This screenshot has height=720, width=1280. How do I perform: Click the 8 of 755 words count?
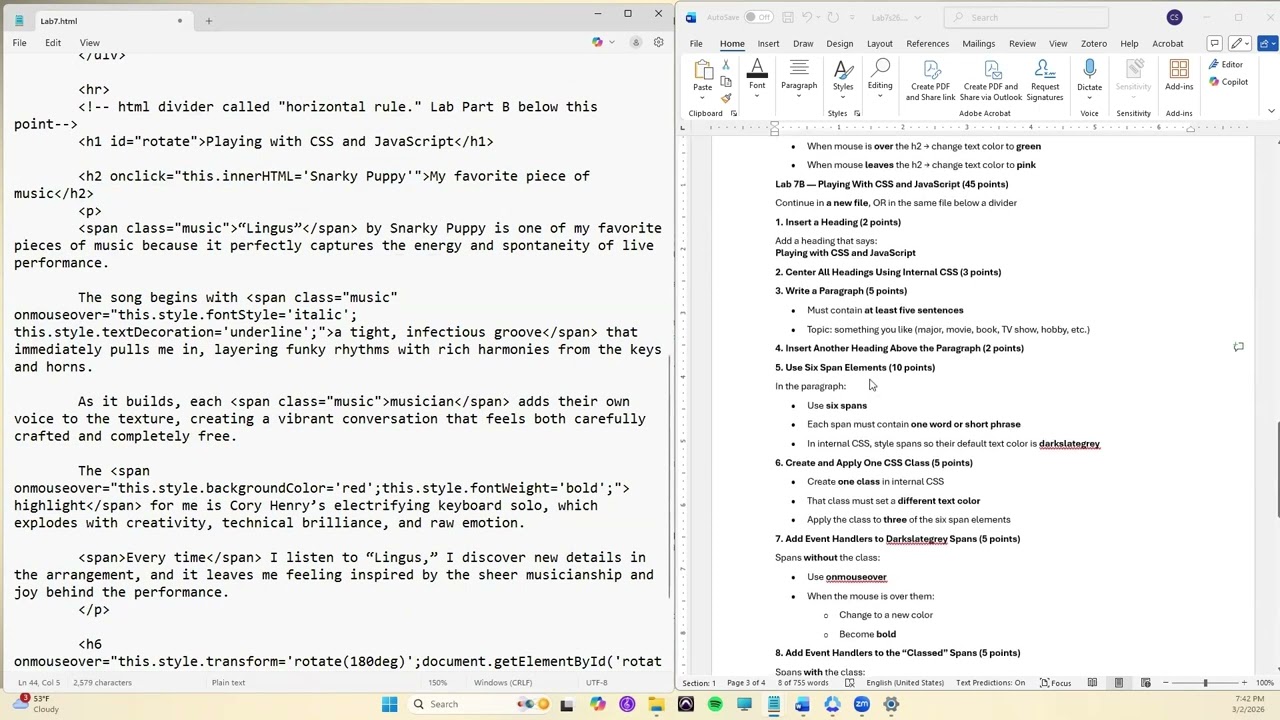(803, 683)
